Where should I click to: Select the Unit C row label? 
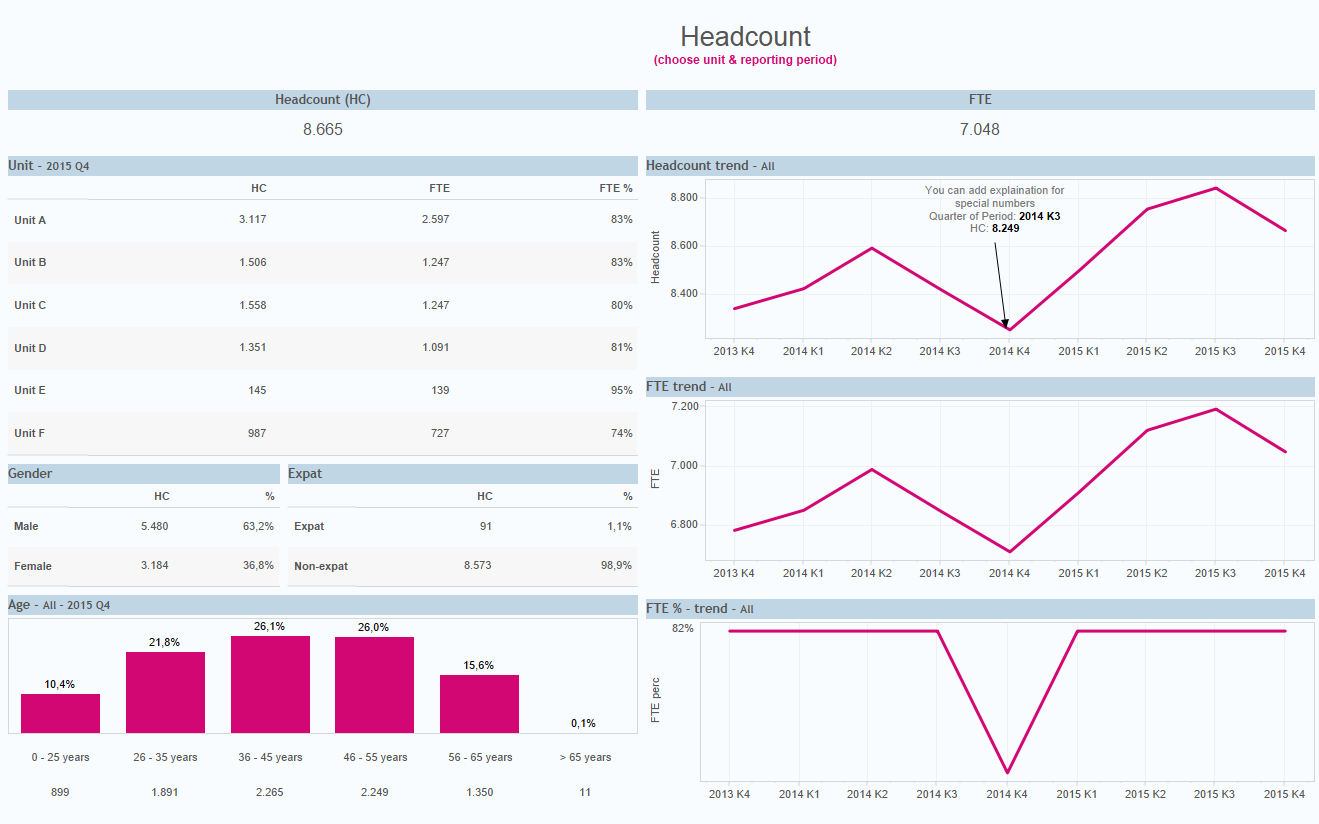[x=30, y=305]
